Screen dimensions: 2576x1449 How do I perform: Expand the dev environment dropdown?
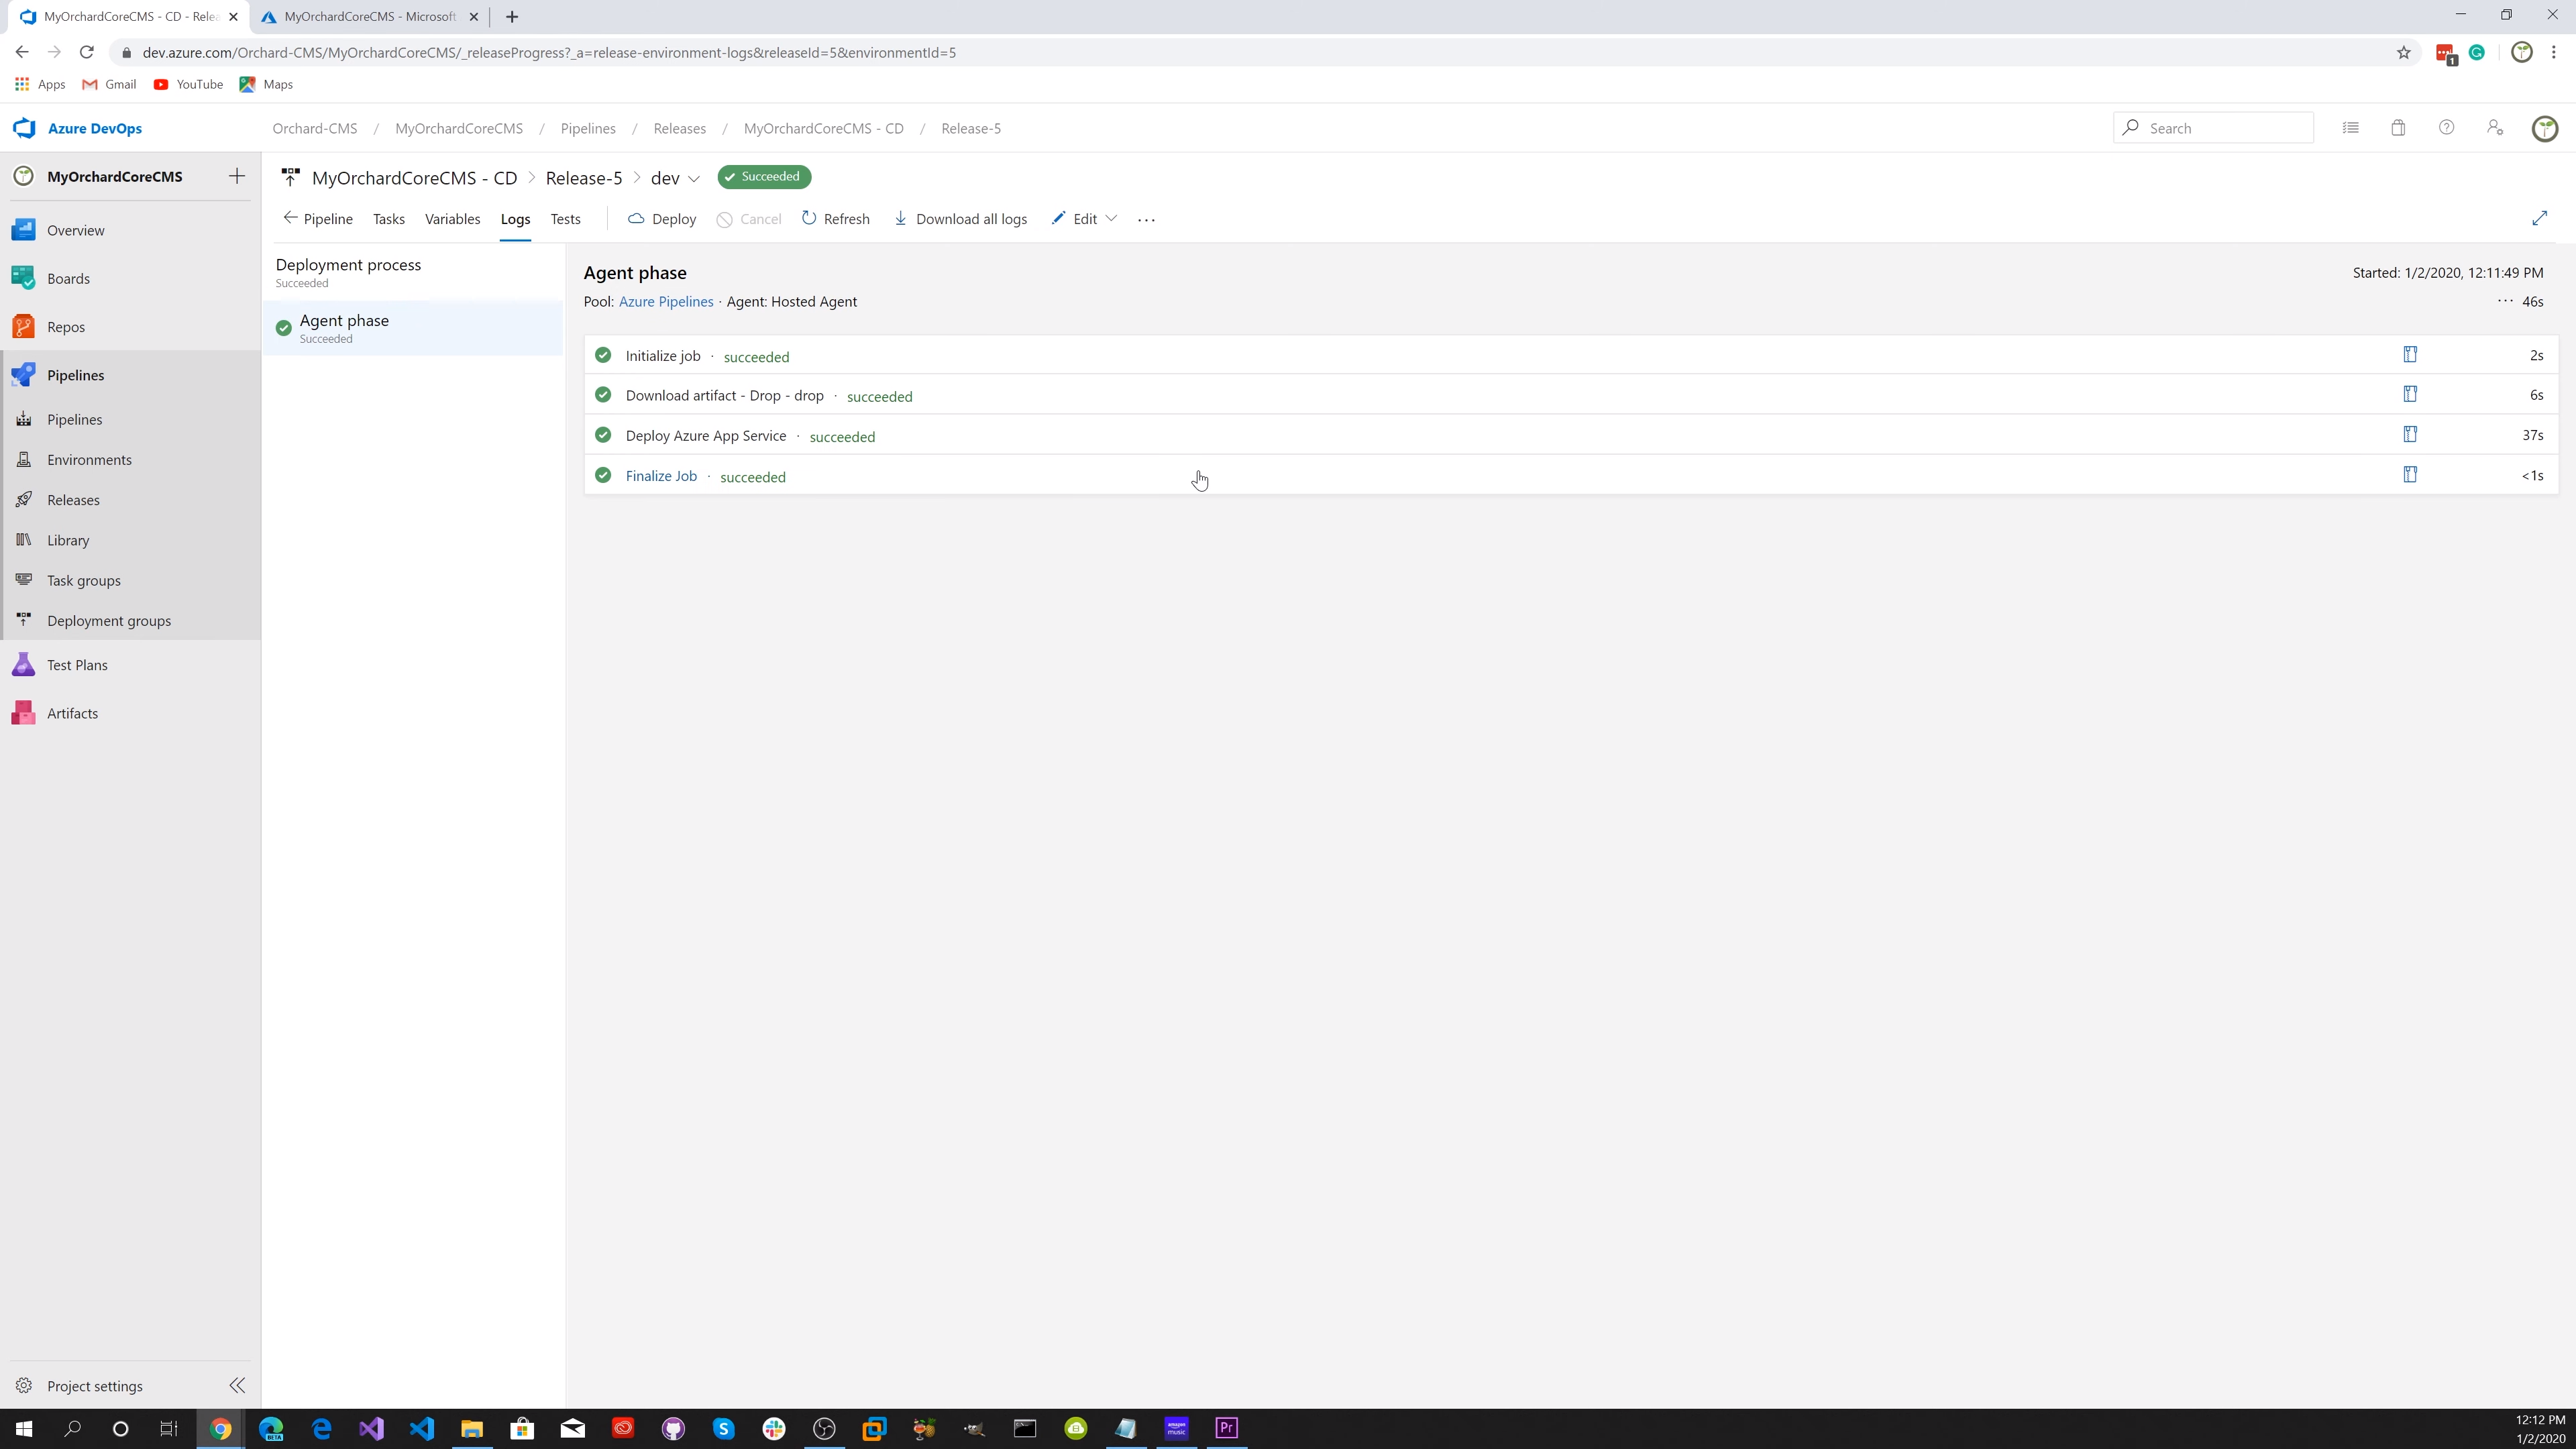[x=693, y=179]
